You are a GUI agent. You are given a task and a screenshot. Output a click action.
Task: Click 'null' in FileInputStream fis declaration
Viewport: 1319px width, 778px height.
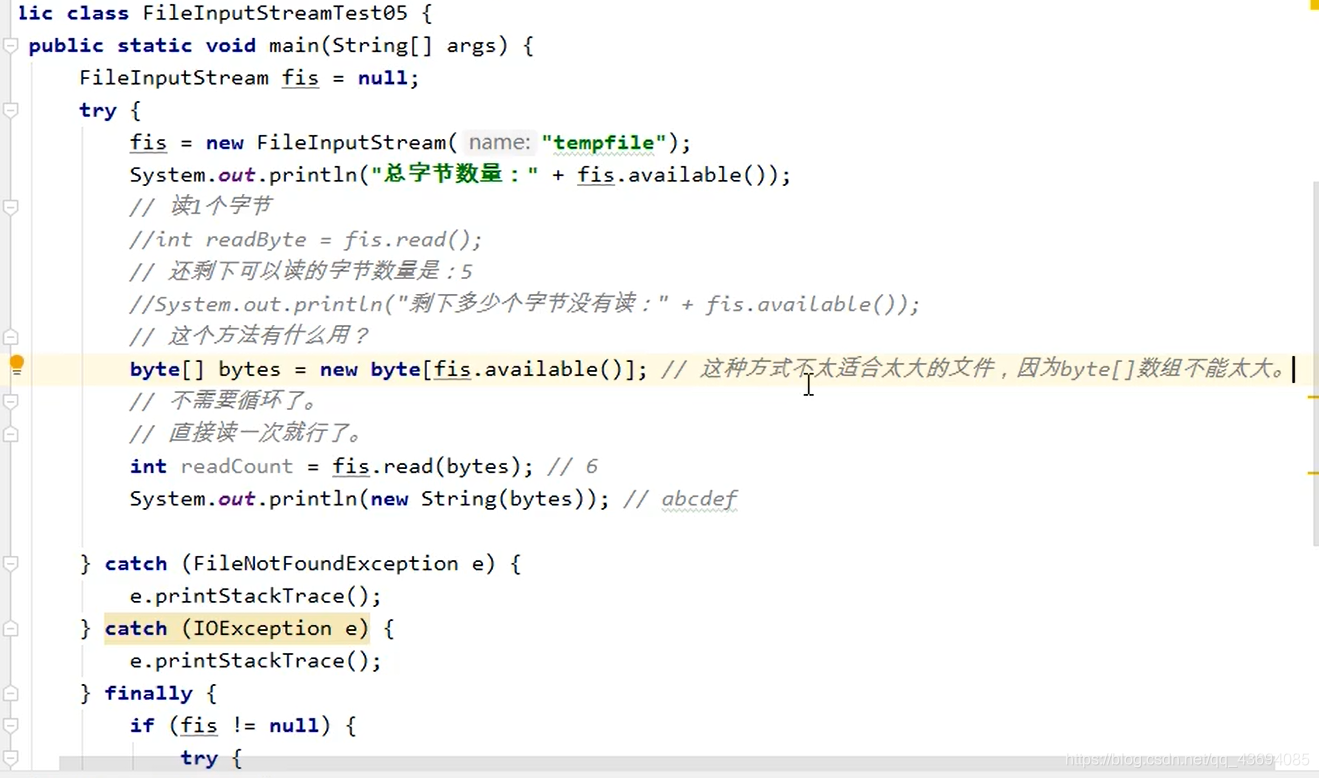[383, 78]
